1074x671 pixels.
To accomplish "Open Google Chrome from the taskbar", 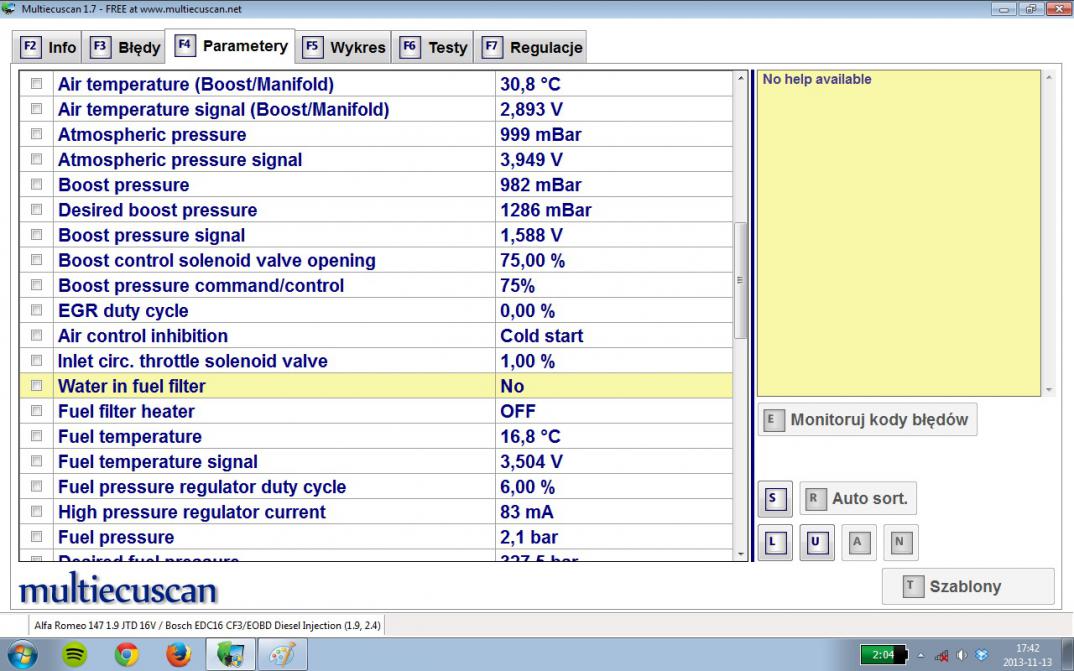I will (127, 655).
